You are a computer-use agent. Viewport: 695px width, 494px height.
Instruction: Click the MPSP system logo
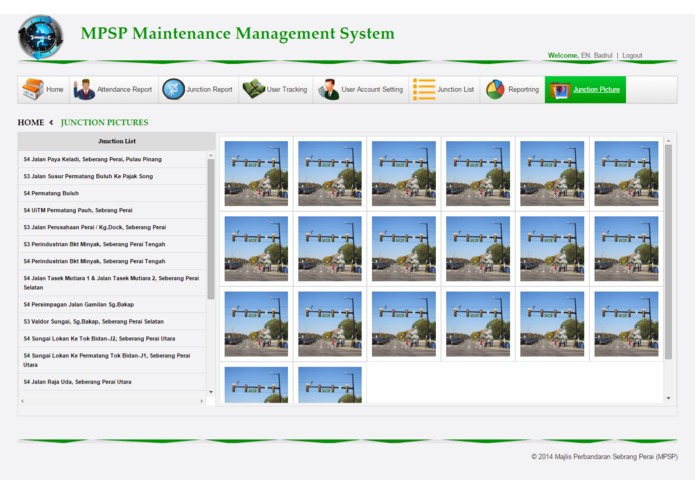40,37
